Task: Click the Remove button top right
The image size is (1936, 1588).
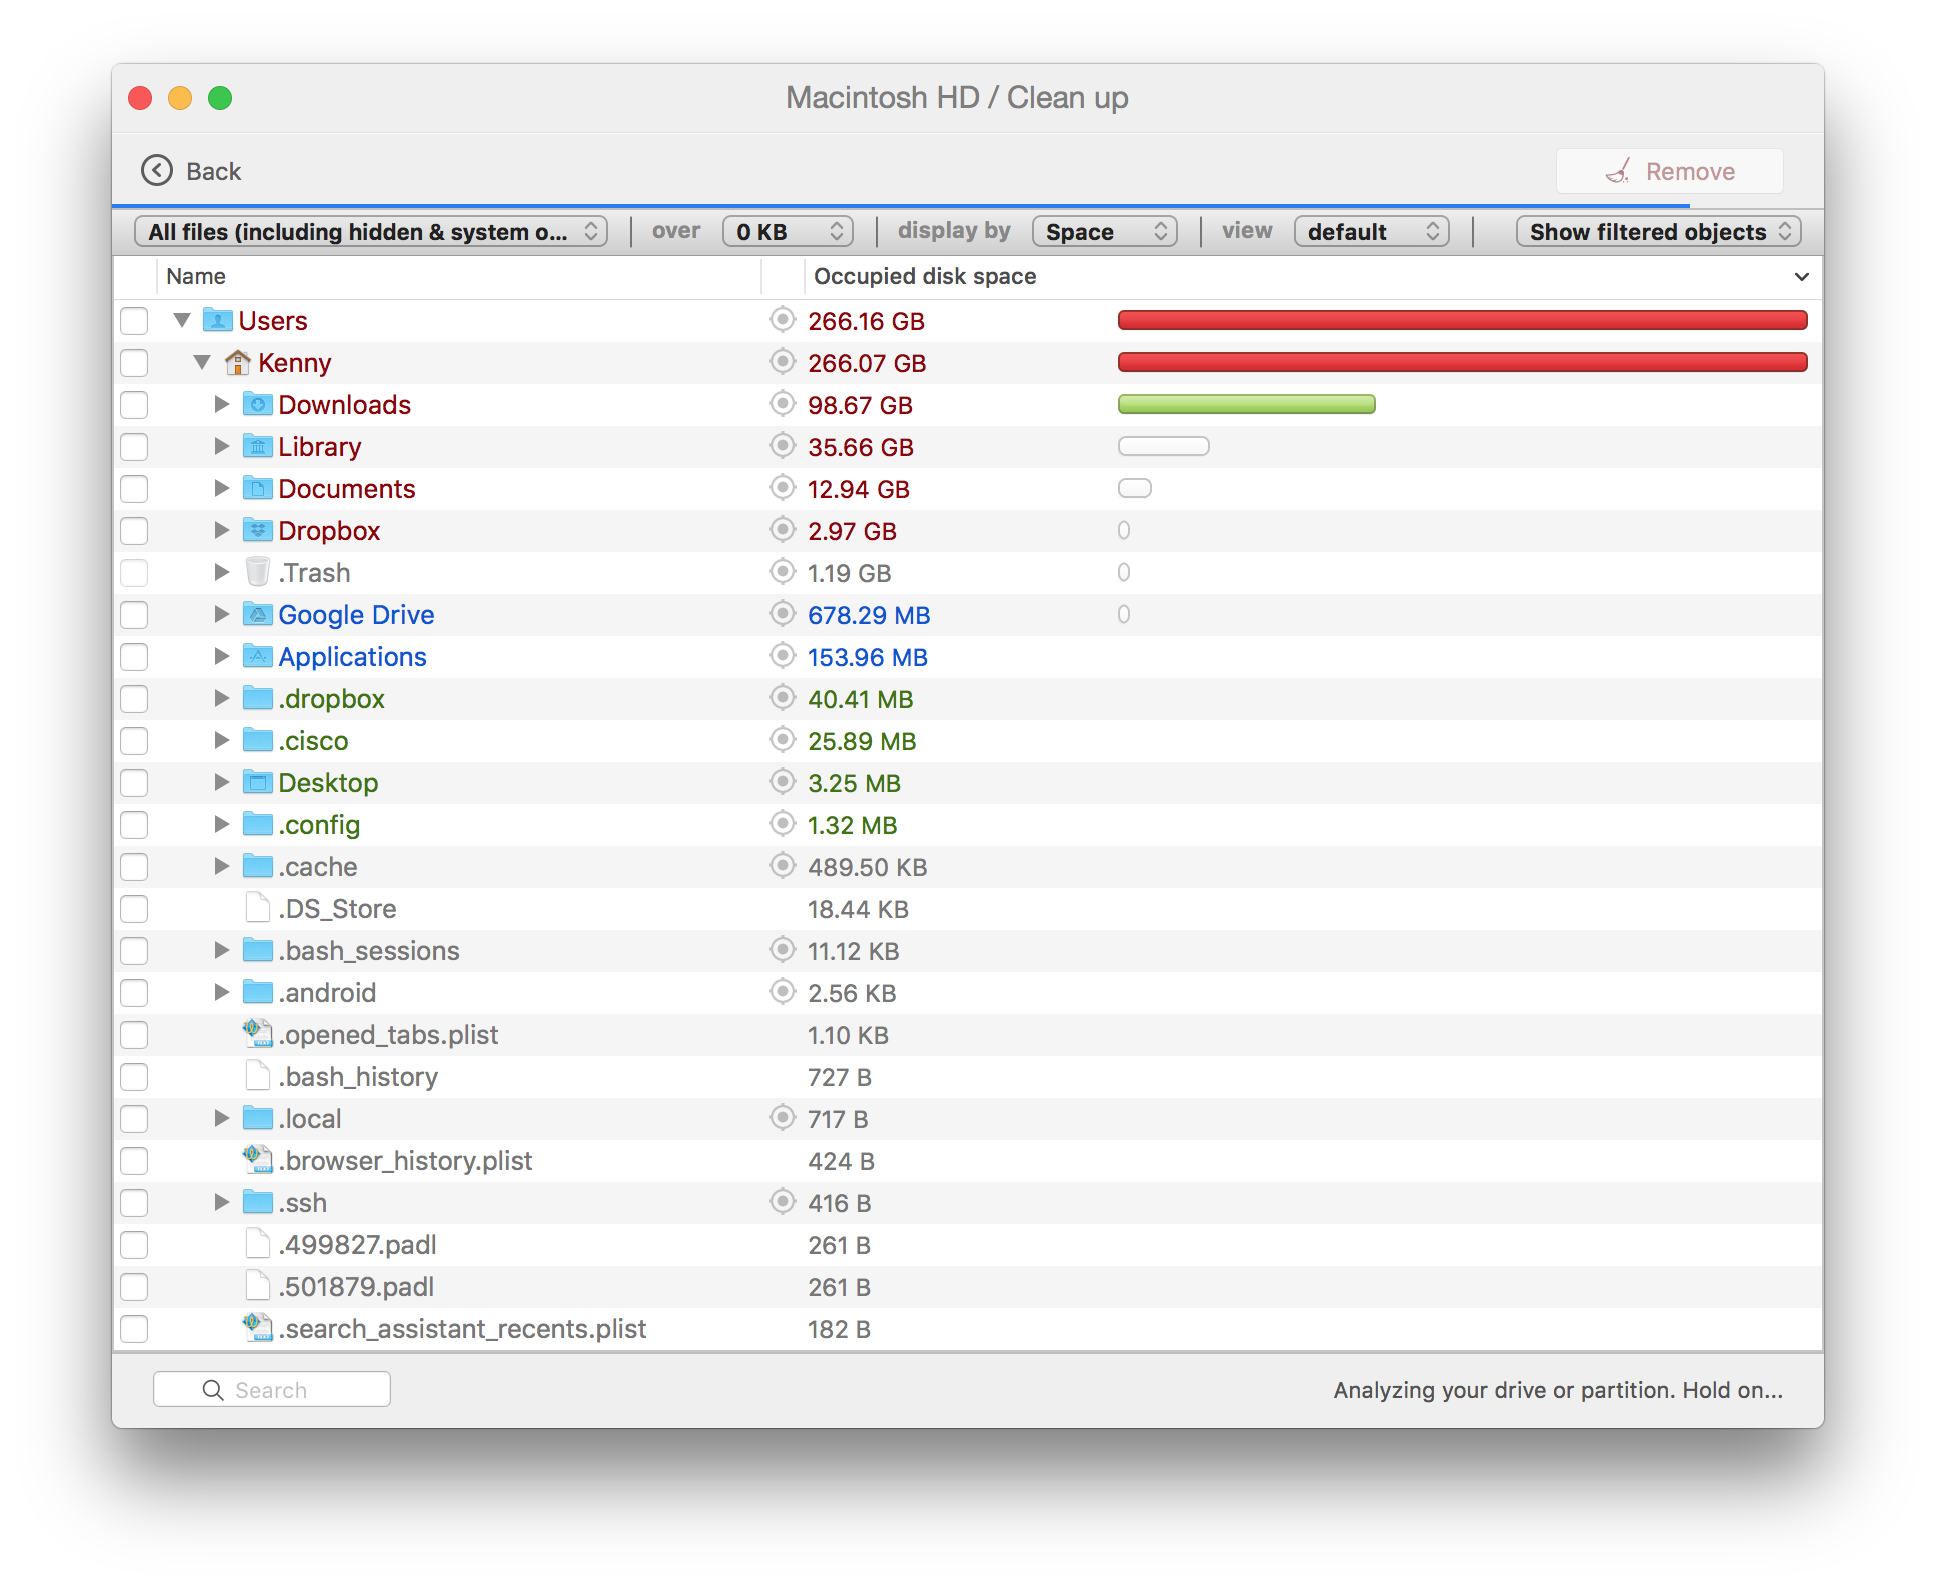Action: tap(1672, 170)
